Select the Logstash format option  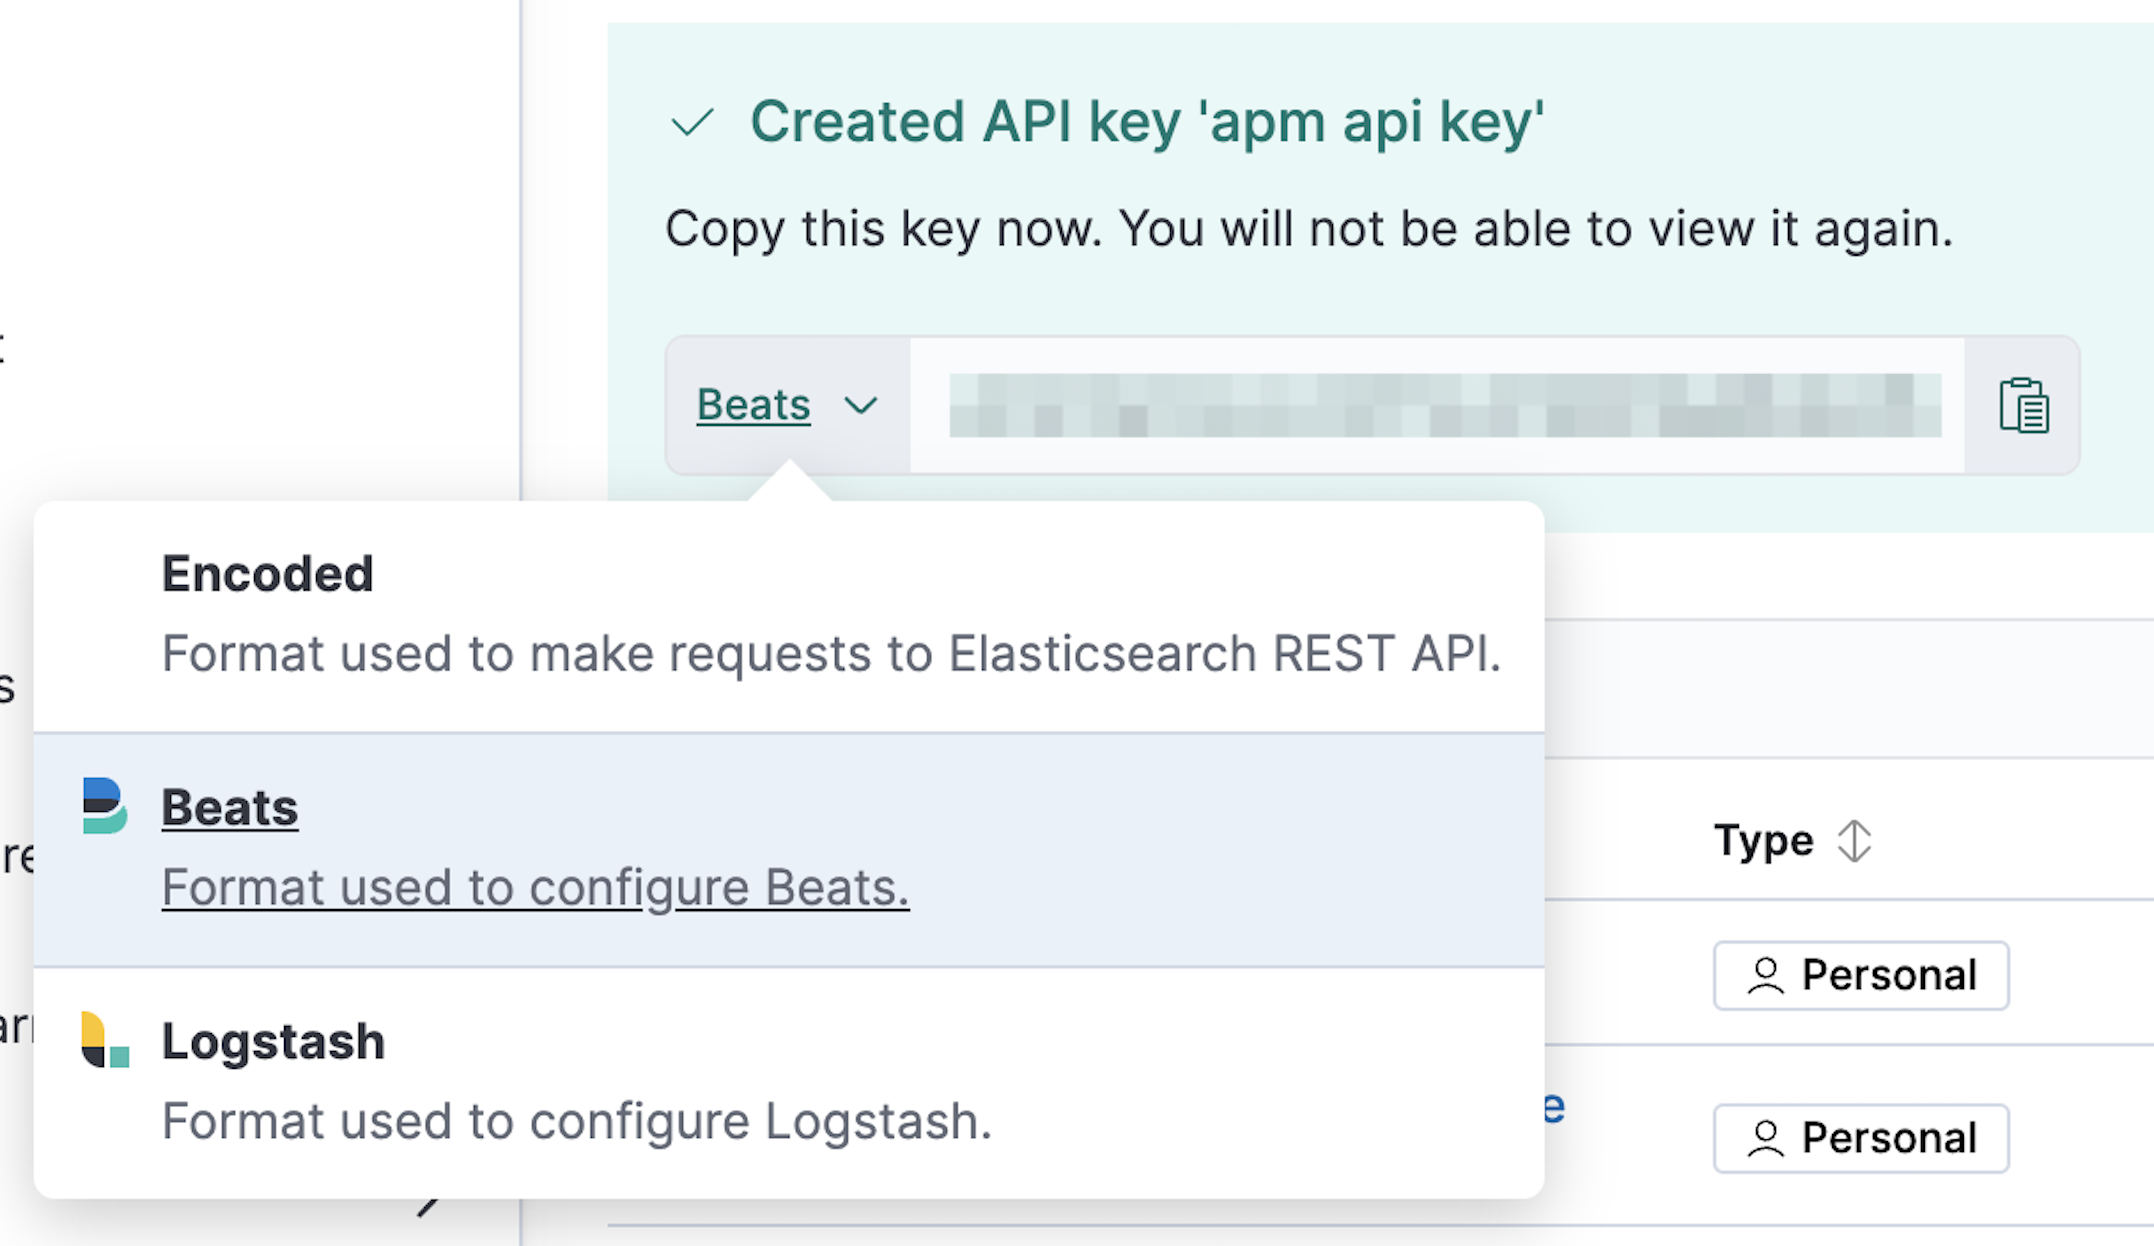pos(272,1040)
